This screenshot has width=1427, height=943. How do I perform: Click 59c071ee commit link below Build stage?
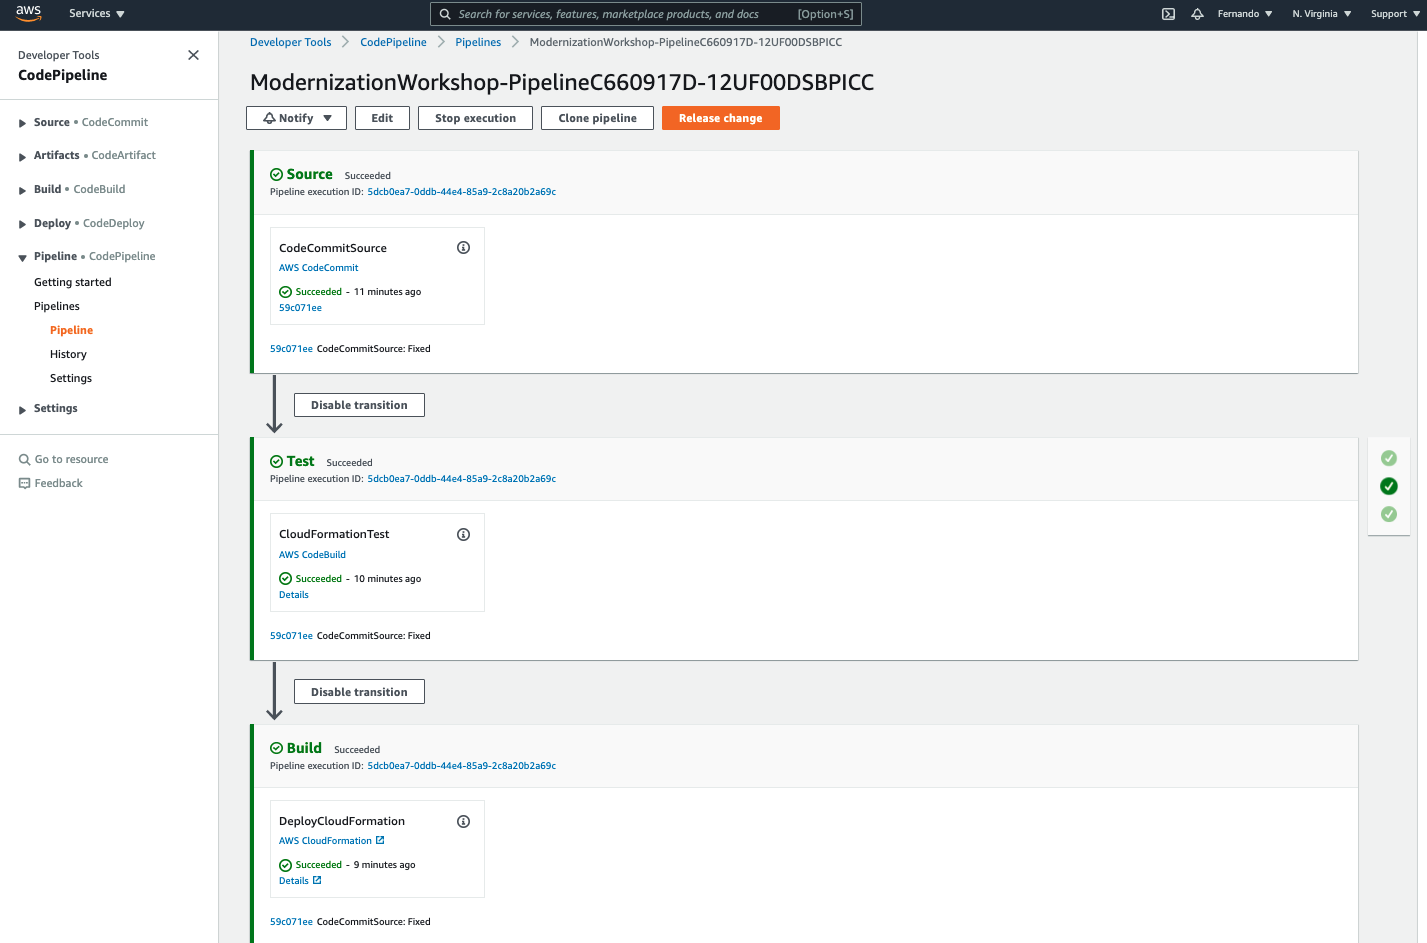click(x=291, y=922)
